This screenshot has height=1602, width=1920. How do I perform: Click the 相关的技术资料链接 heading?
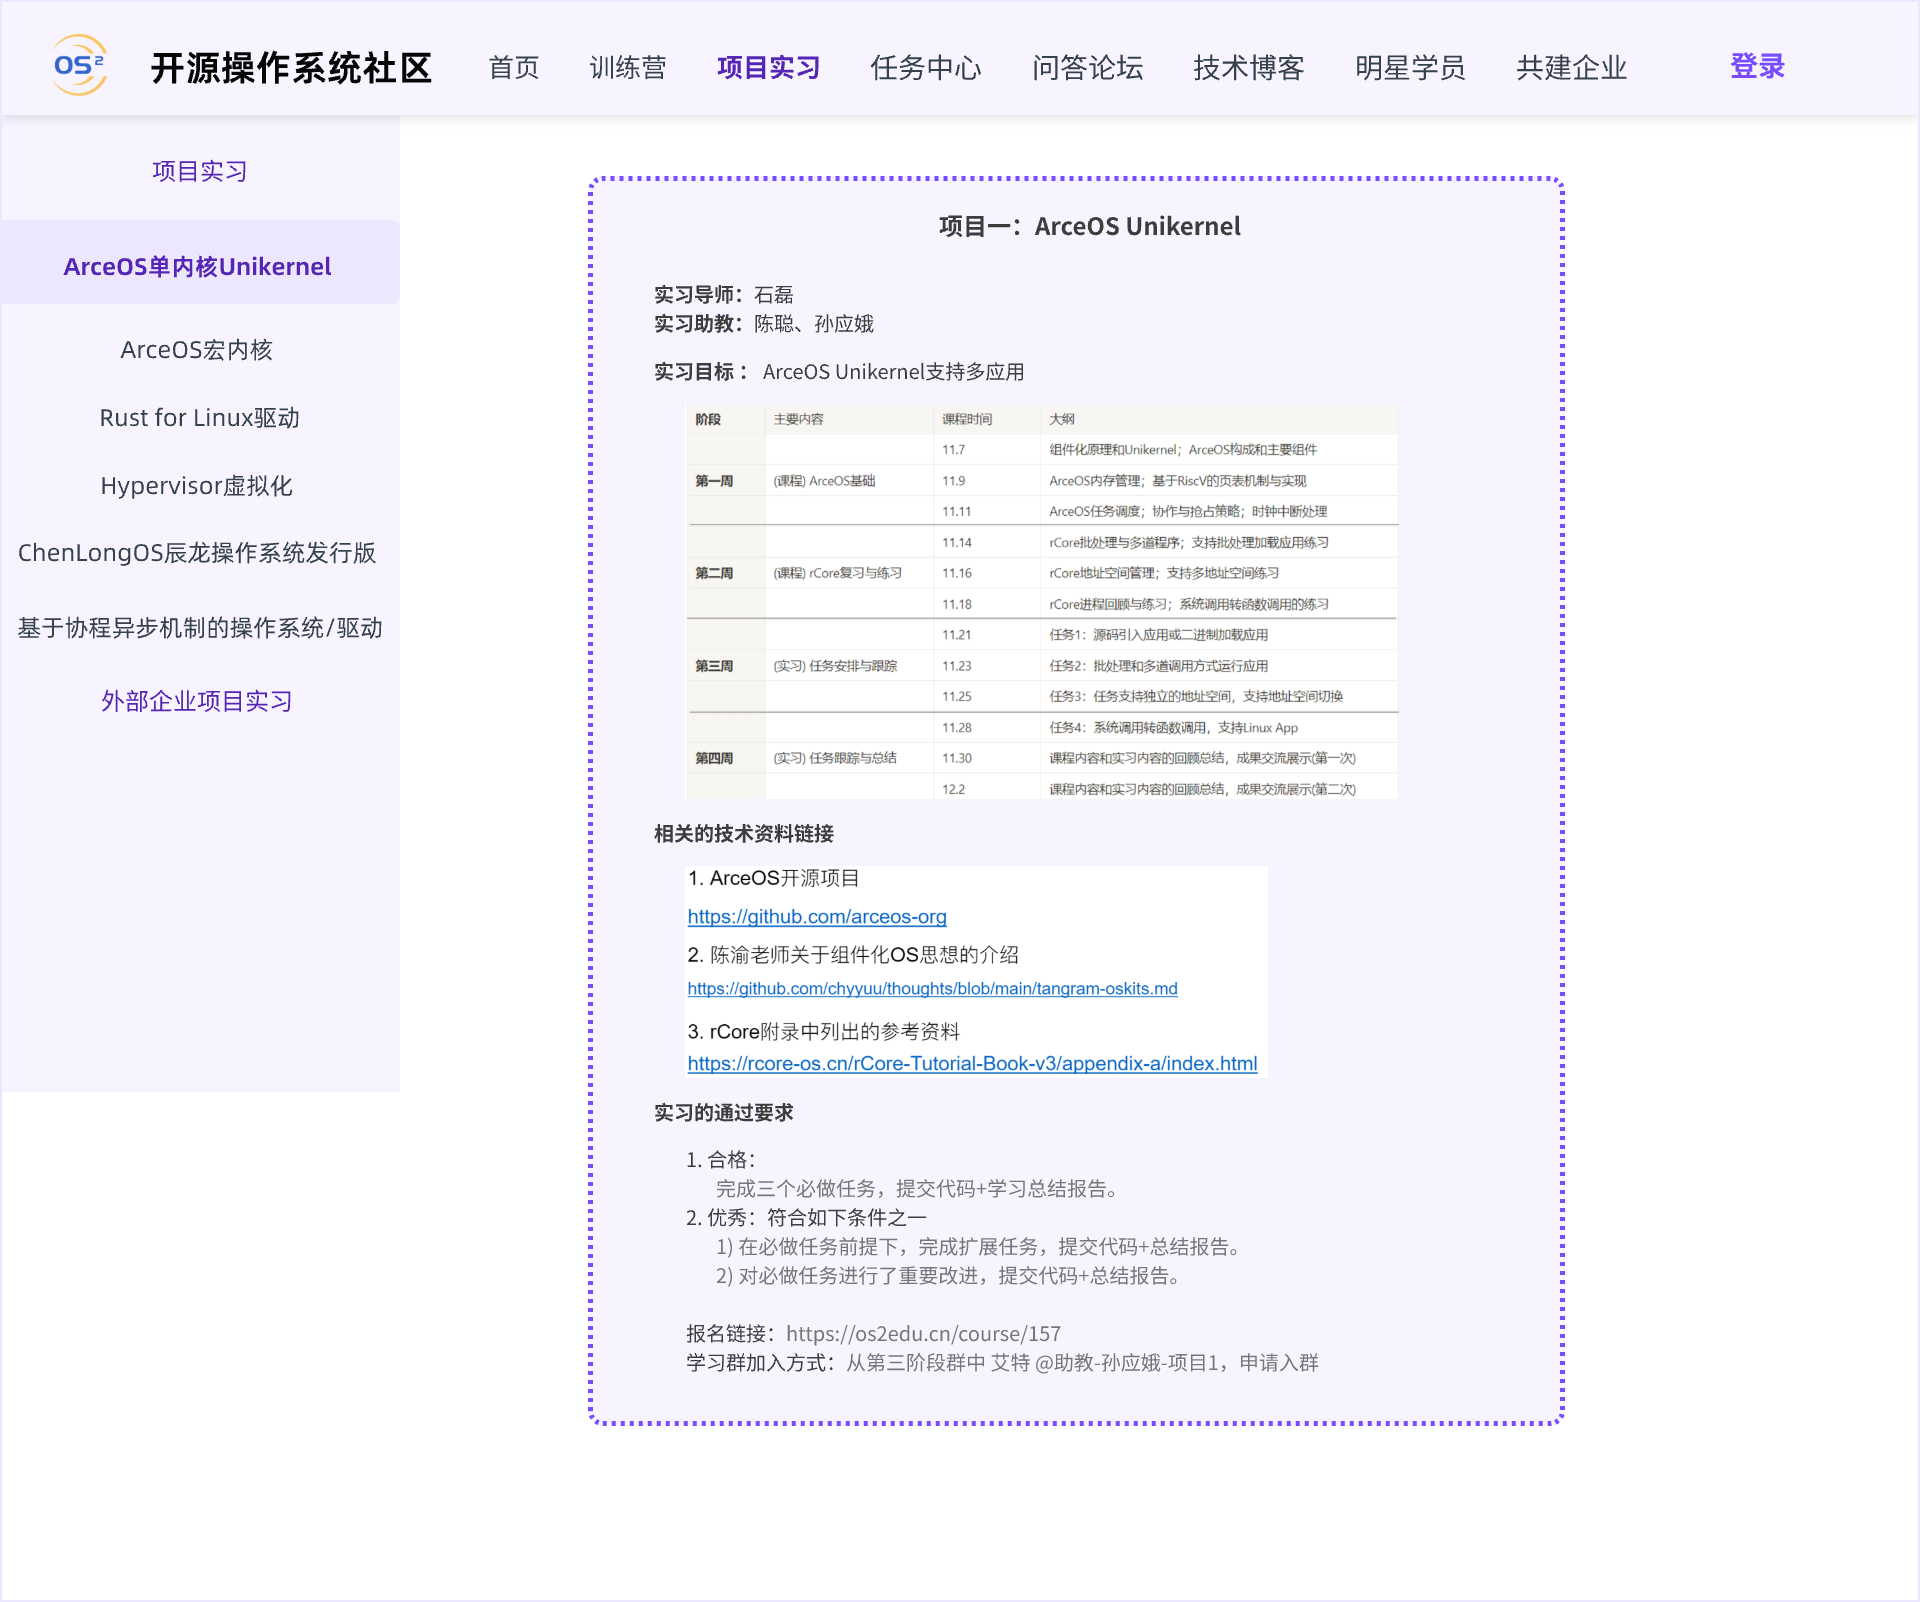pyautogui.click(x=744, y=833)
